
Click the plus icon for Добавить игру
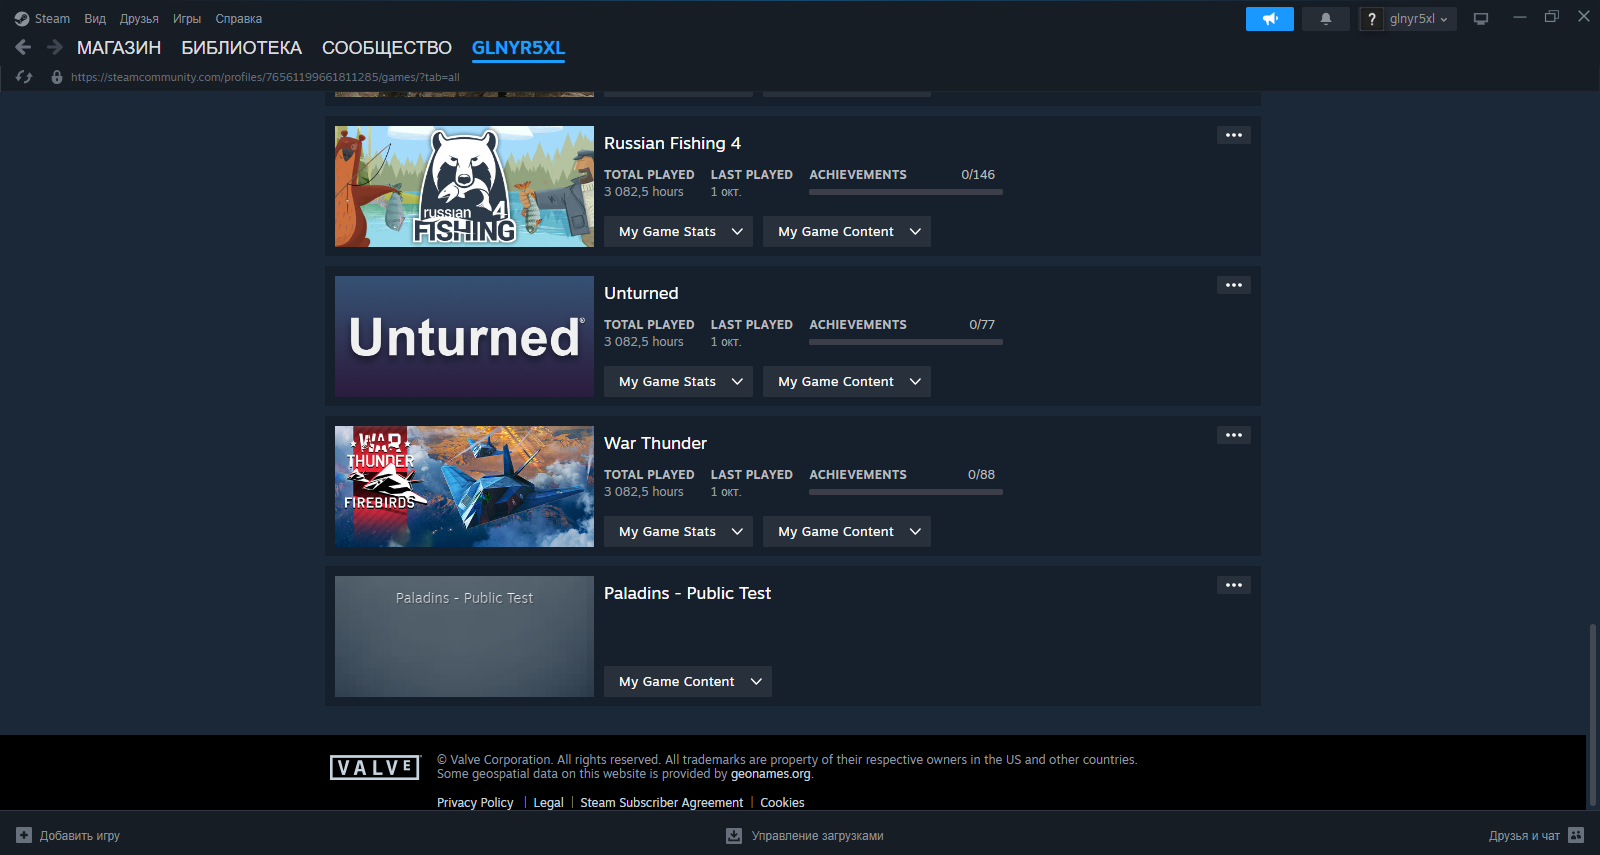tap(24, 835)
